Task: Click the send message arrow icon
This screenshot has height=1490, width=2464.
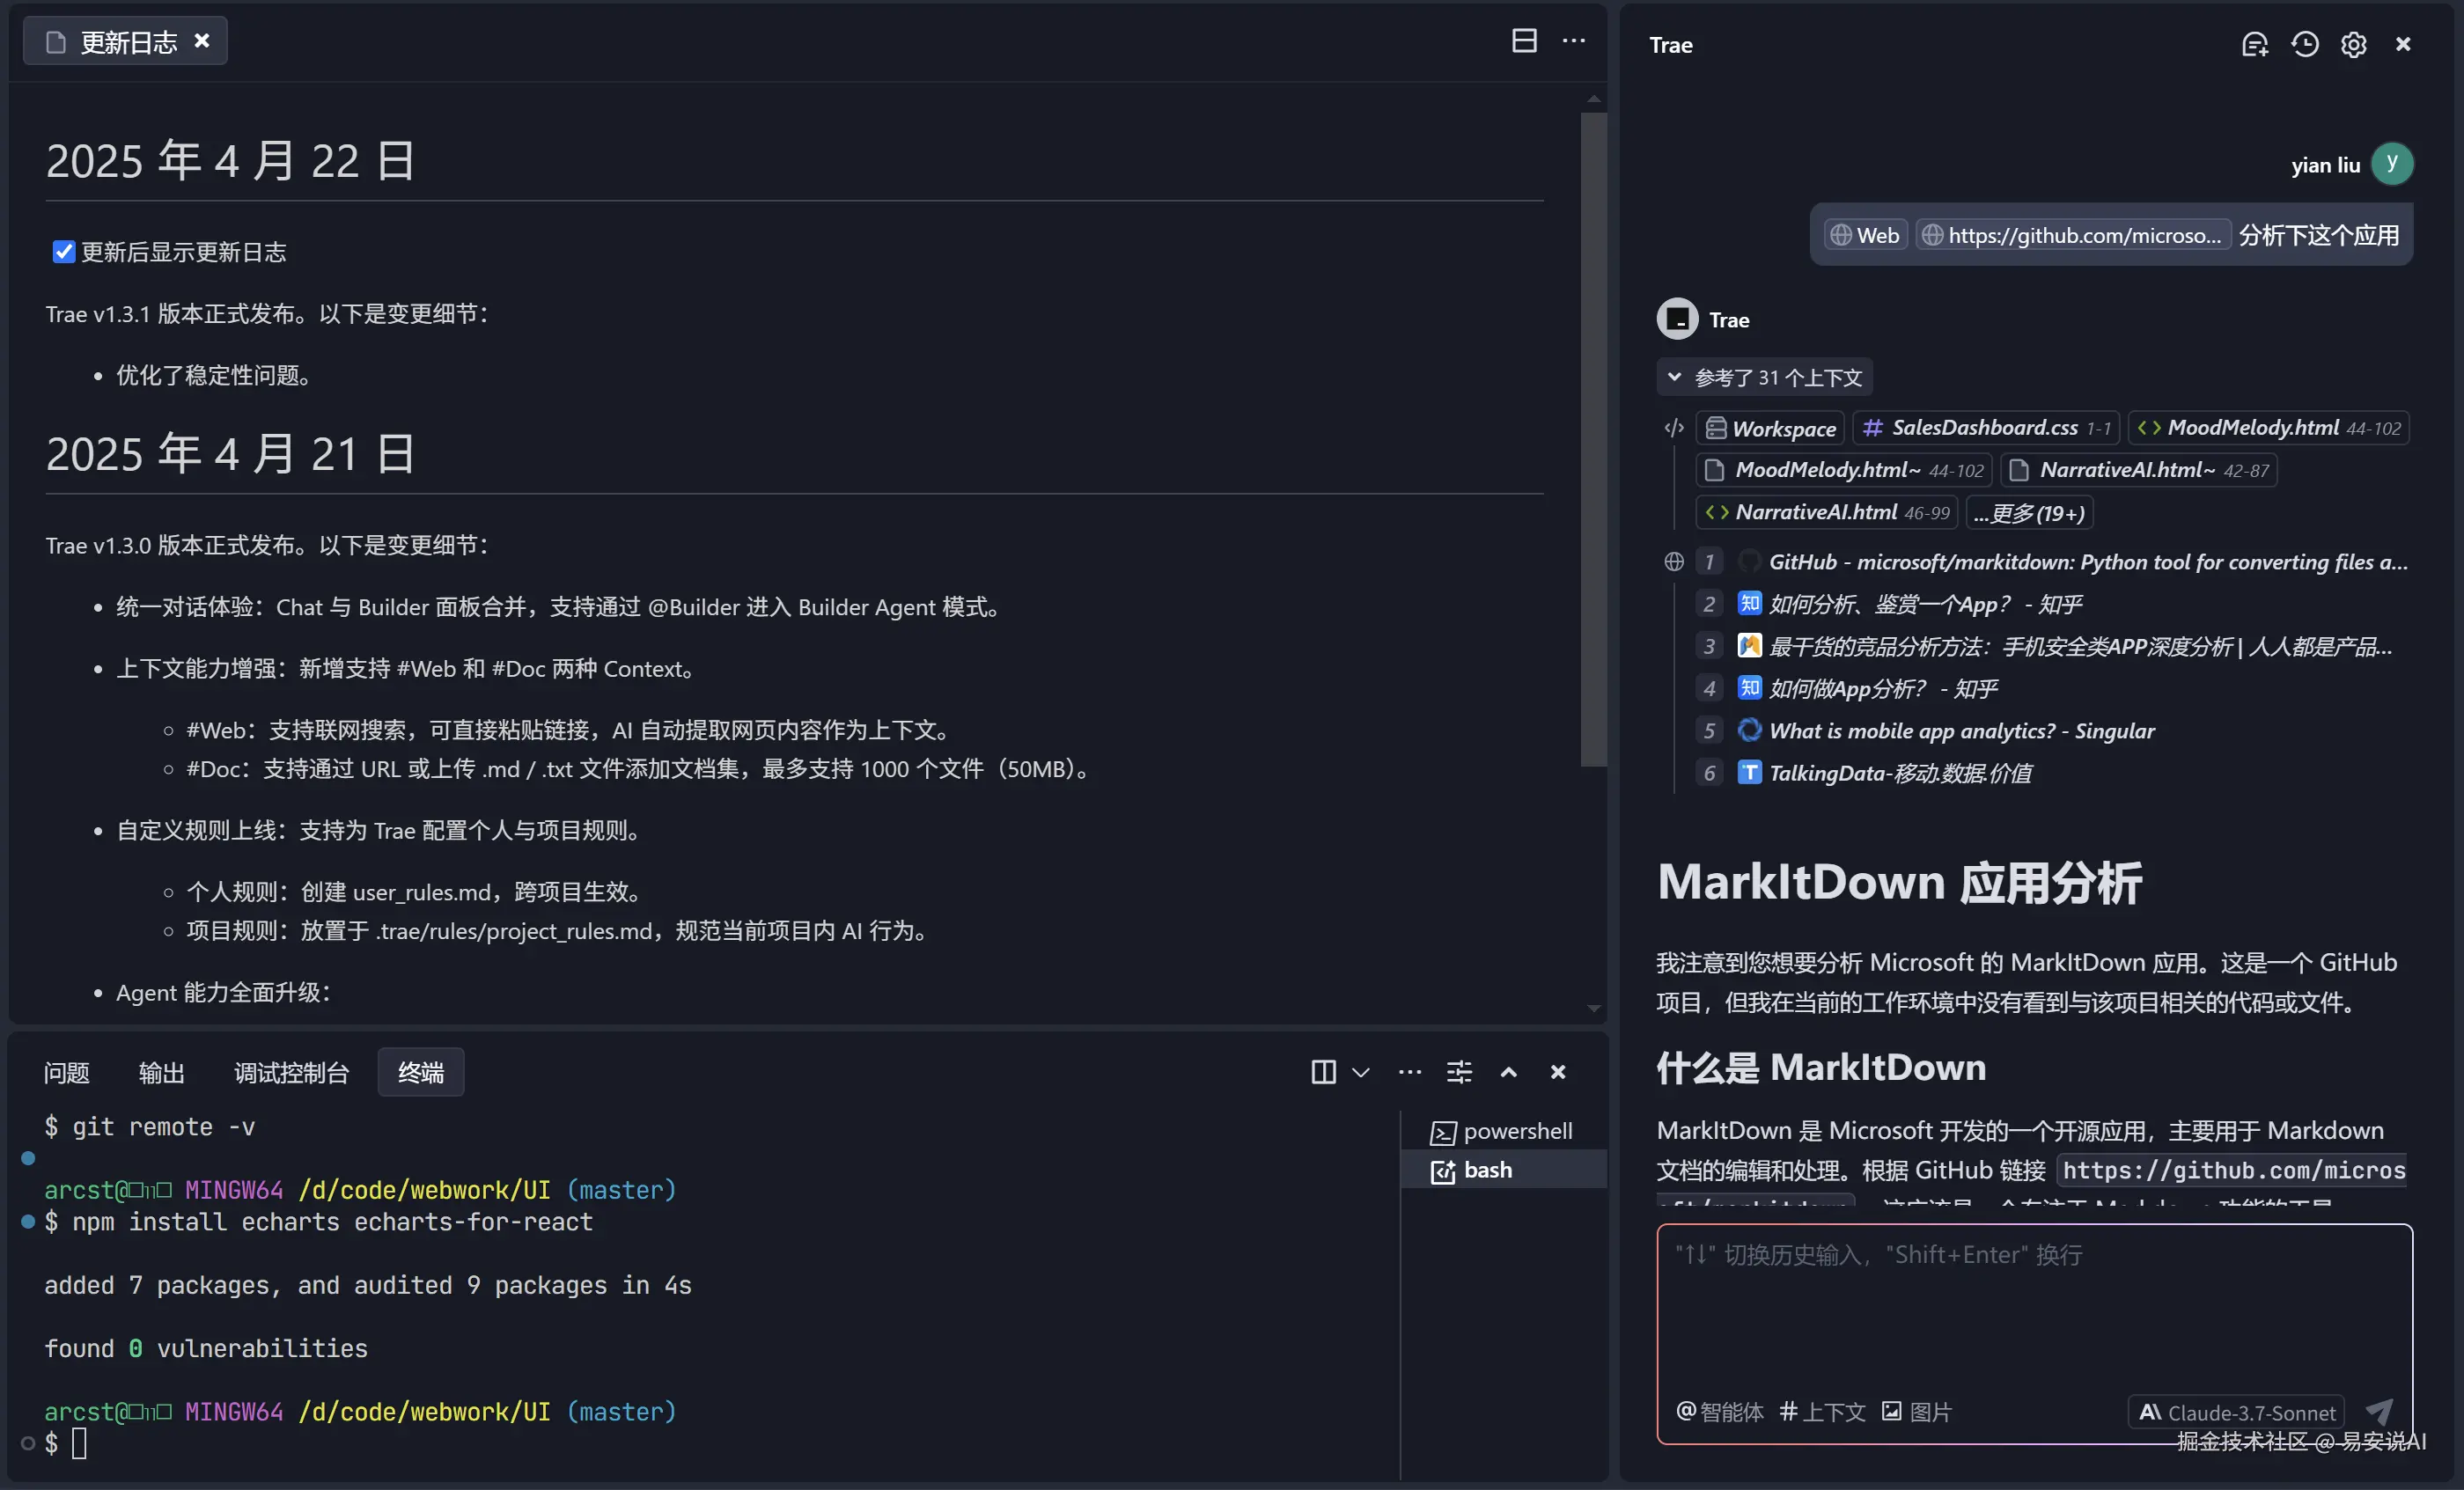Action: coord(2379,1411)
